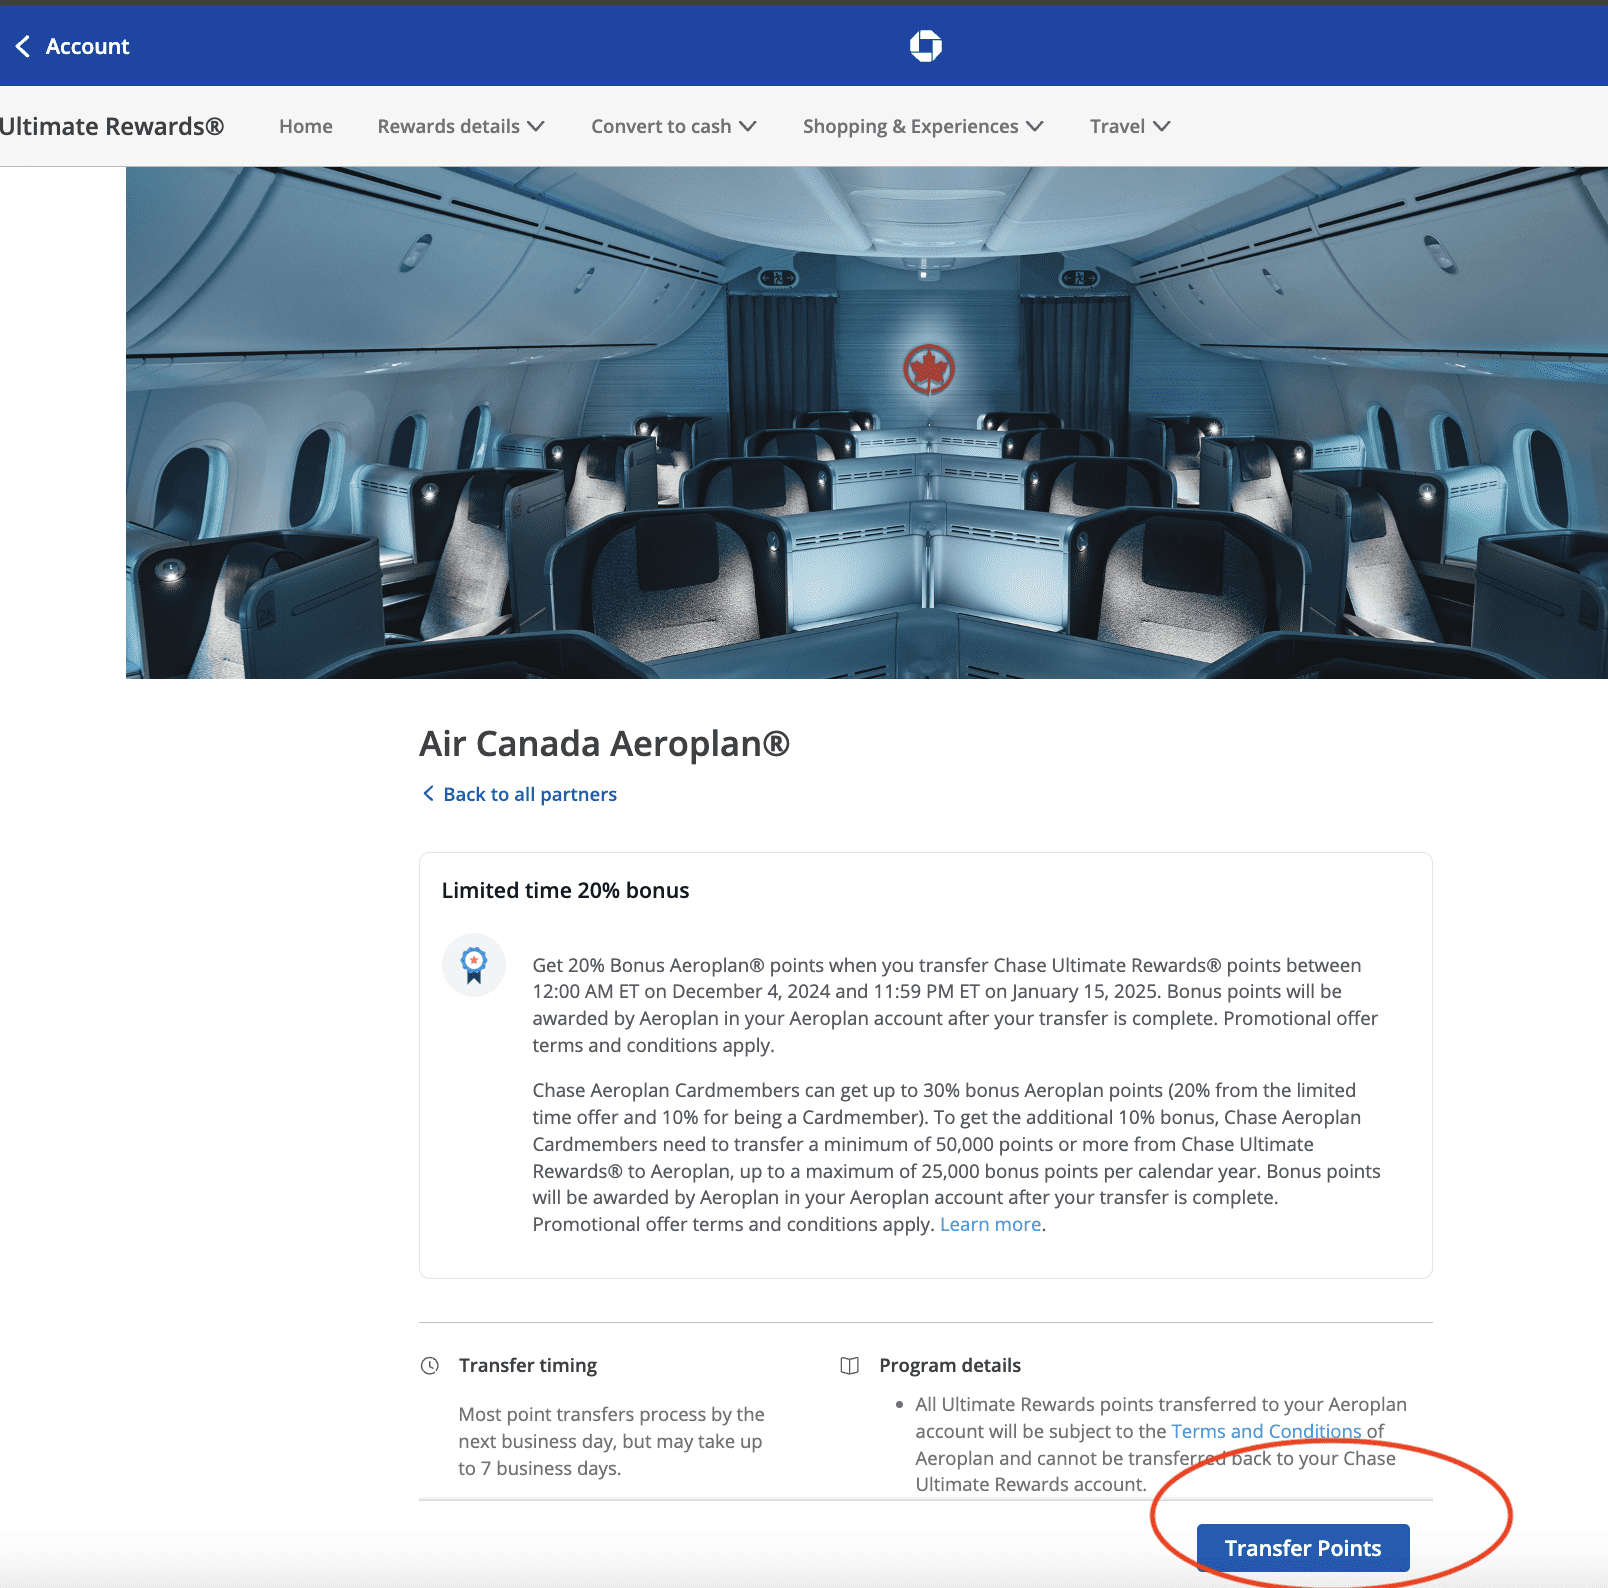Click Back to all partners link
This screenshot has width=1608, height=1588.
[x=530, y=794]
